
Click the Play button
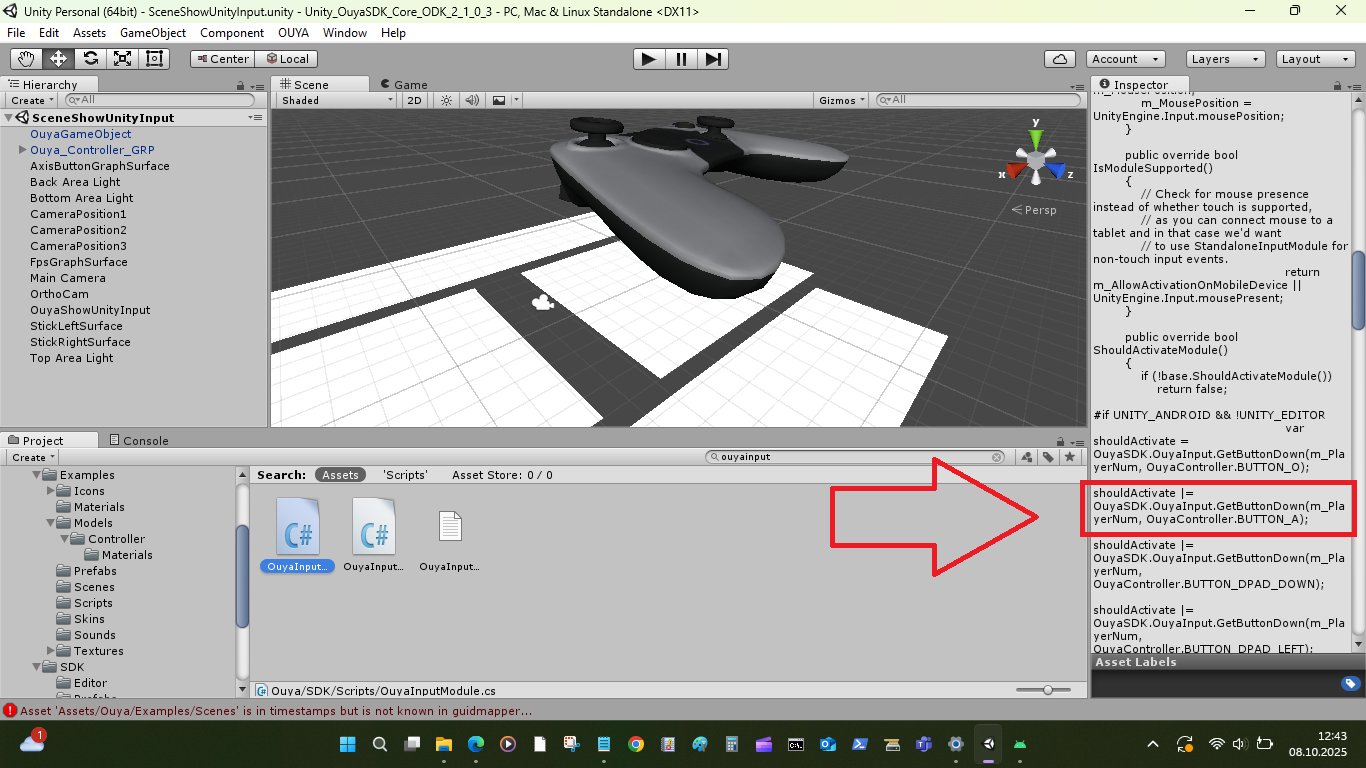click(648, 59)
